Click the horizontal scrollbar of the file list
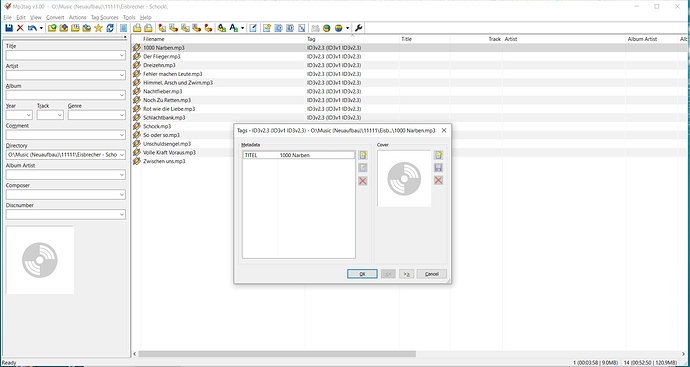Screen dimensions: 690x367 point(277,354)
